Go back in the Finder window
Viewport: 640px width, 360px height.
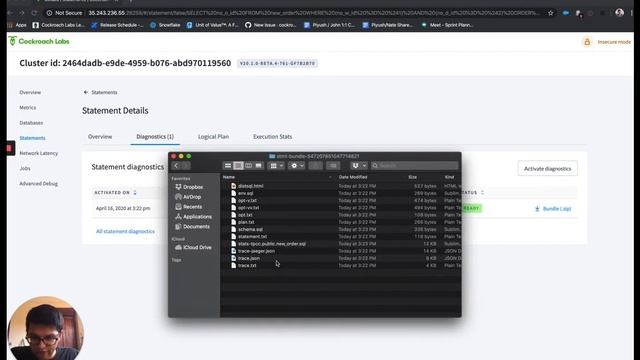coord(176,166)
